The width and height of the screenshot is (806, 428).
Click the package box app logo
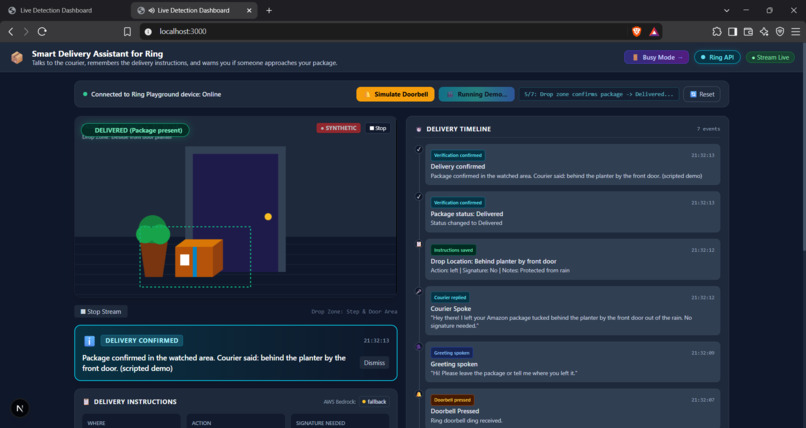tap(17, 58)
